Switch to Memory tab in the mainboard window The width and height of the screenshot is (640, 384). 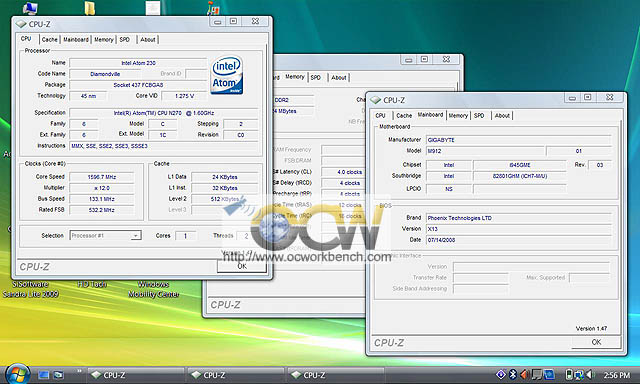(458, 115)
